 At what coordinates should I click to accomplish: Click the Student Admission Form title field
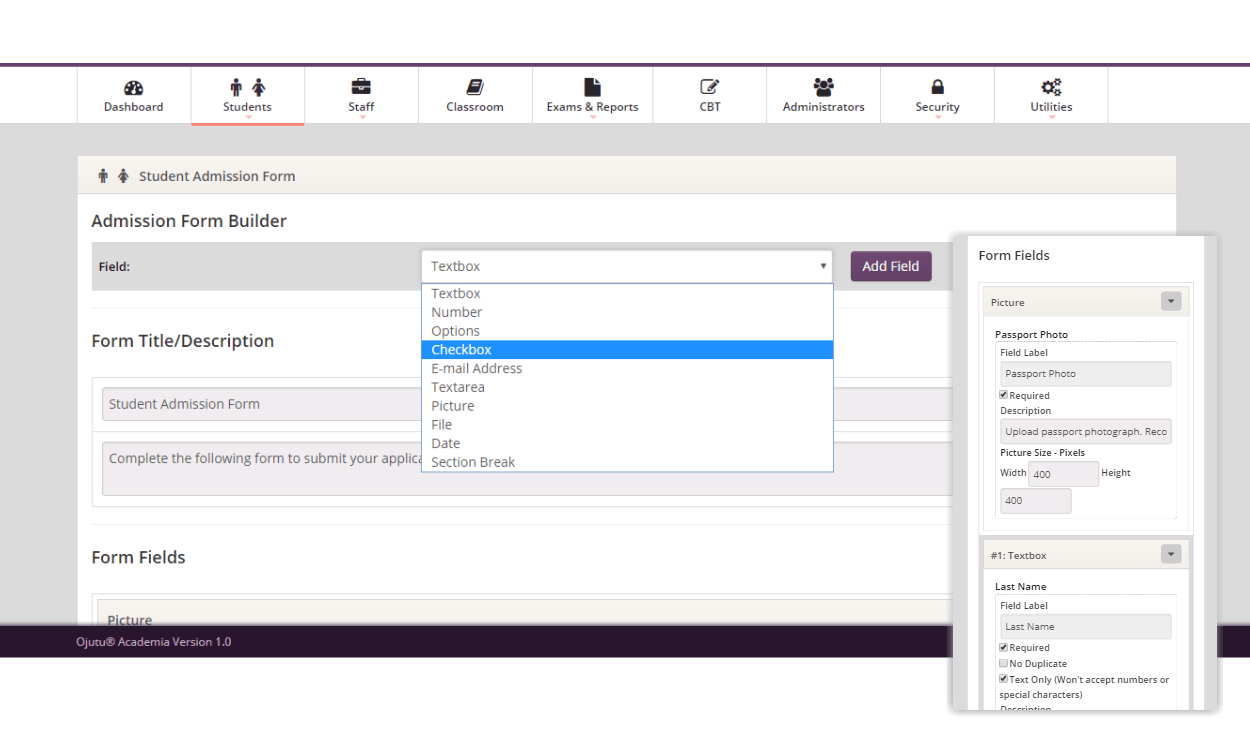point(527,404)
